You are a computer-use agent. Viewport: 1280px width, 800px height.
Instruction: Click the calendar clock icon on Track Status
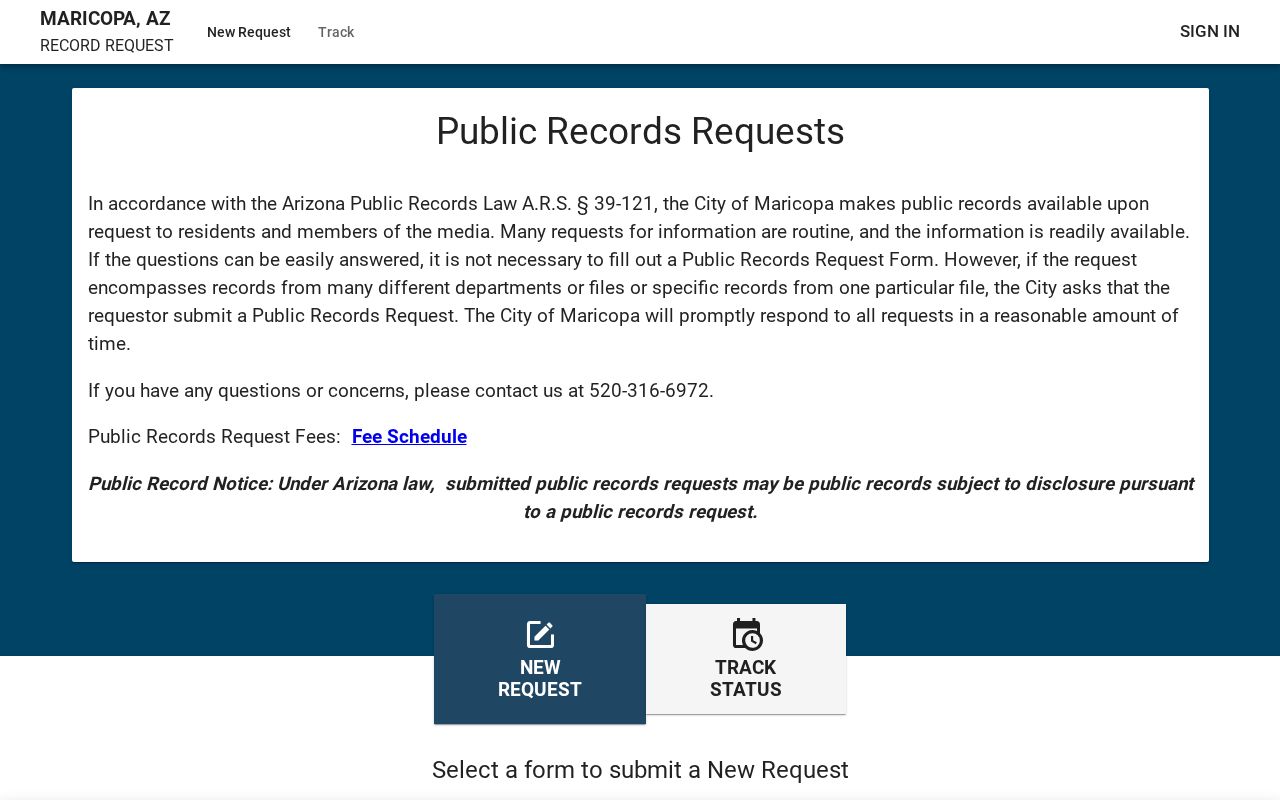(x=746, y=635)
